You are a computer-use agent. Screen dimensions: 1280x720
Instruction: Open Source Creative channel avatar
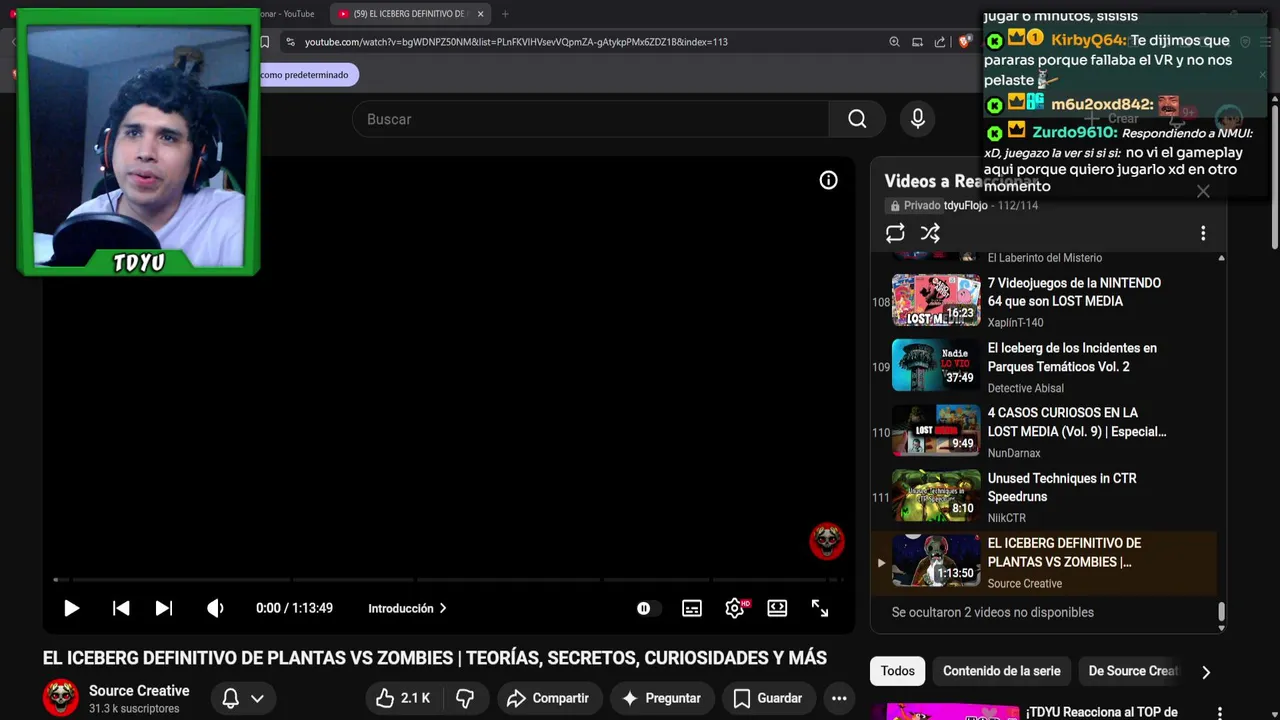point(61,698)
